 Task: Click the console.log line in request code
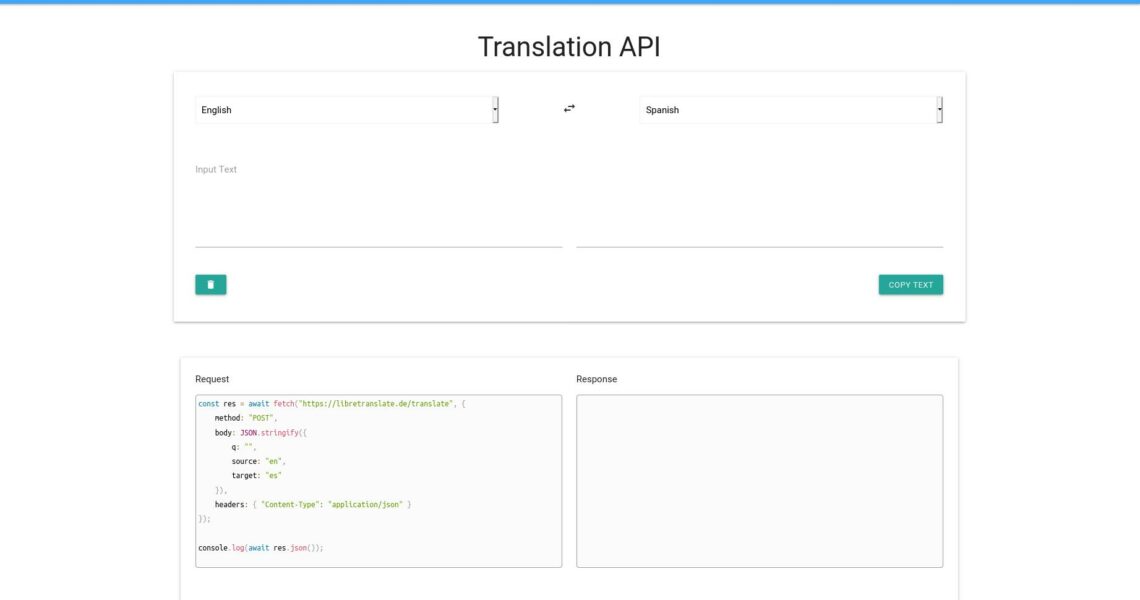(261, 548)
